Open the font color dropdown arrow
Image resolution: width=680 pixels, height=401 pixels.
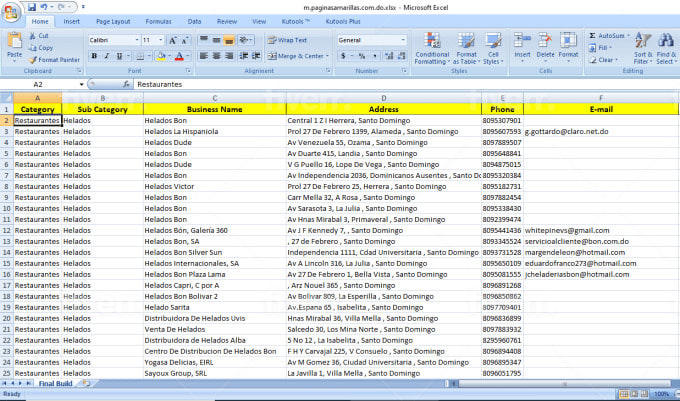click(x=187, y=56)
